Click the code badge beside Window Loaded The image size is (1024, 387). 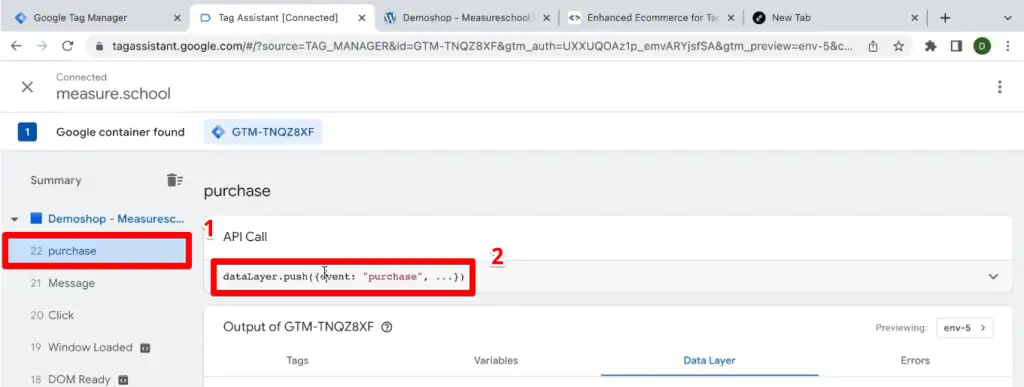(145, 348)
